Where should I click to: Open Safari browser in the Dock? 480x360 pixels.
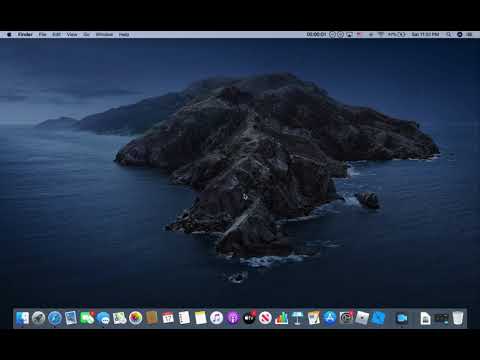pos(55,318)
